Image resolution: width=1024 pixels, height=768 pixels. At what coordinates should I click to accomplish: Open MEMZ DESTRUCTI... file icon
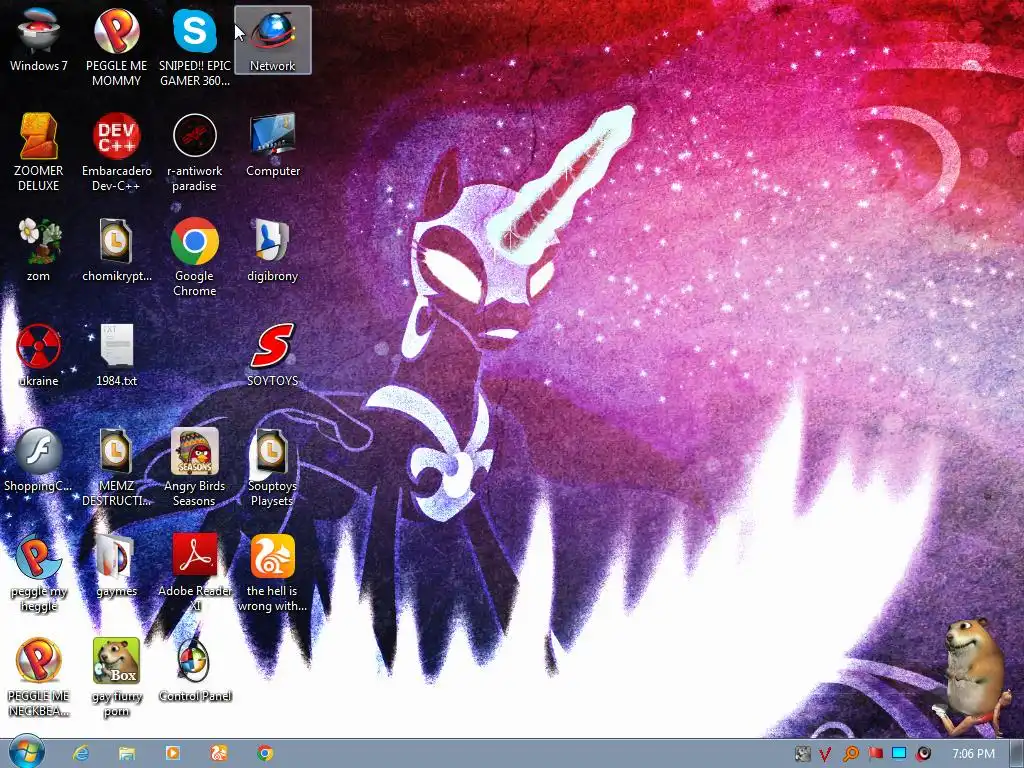click(116, 468)
